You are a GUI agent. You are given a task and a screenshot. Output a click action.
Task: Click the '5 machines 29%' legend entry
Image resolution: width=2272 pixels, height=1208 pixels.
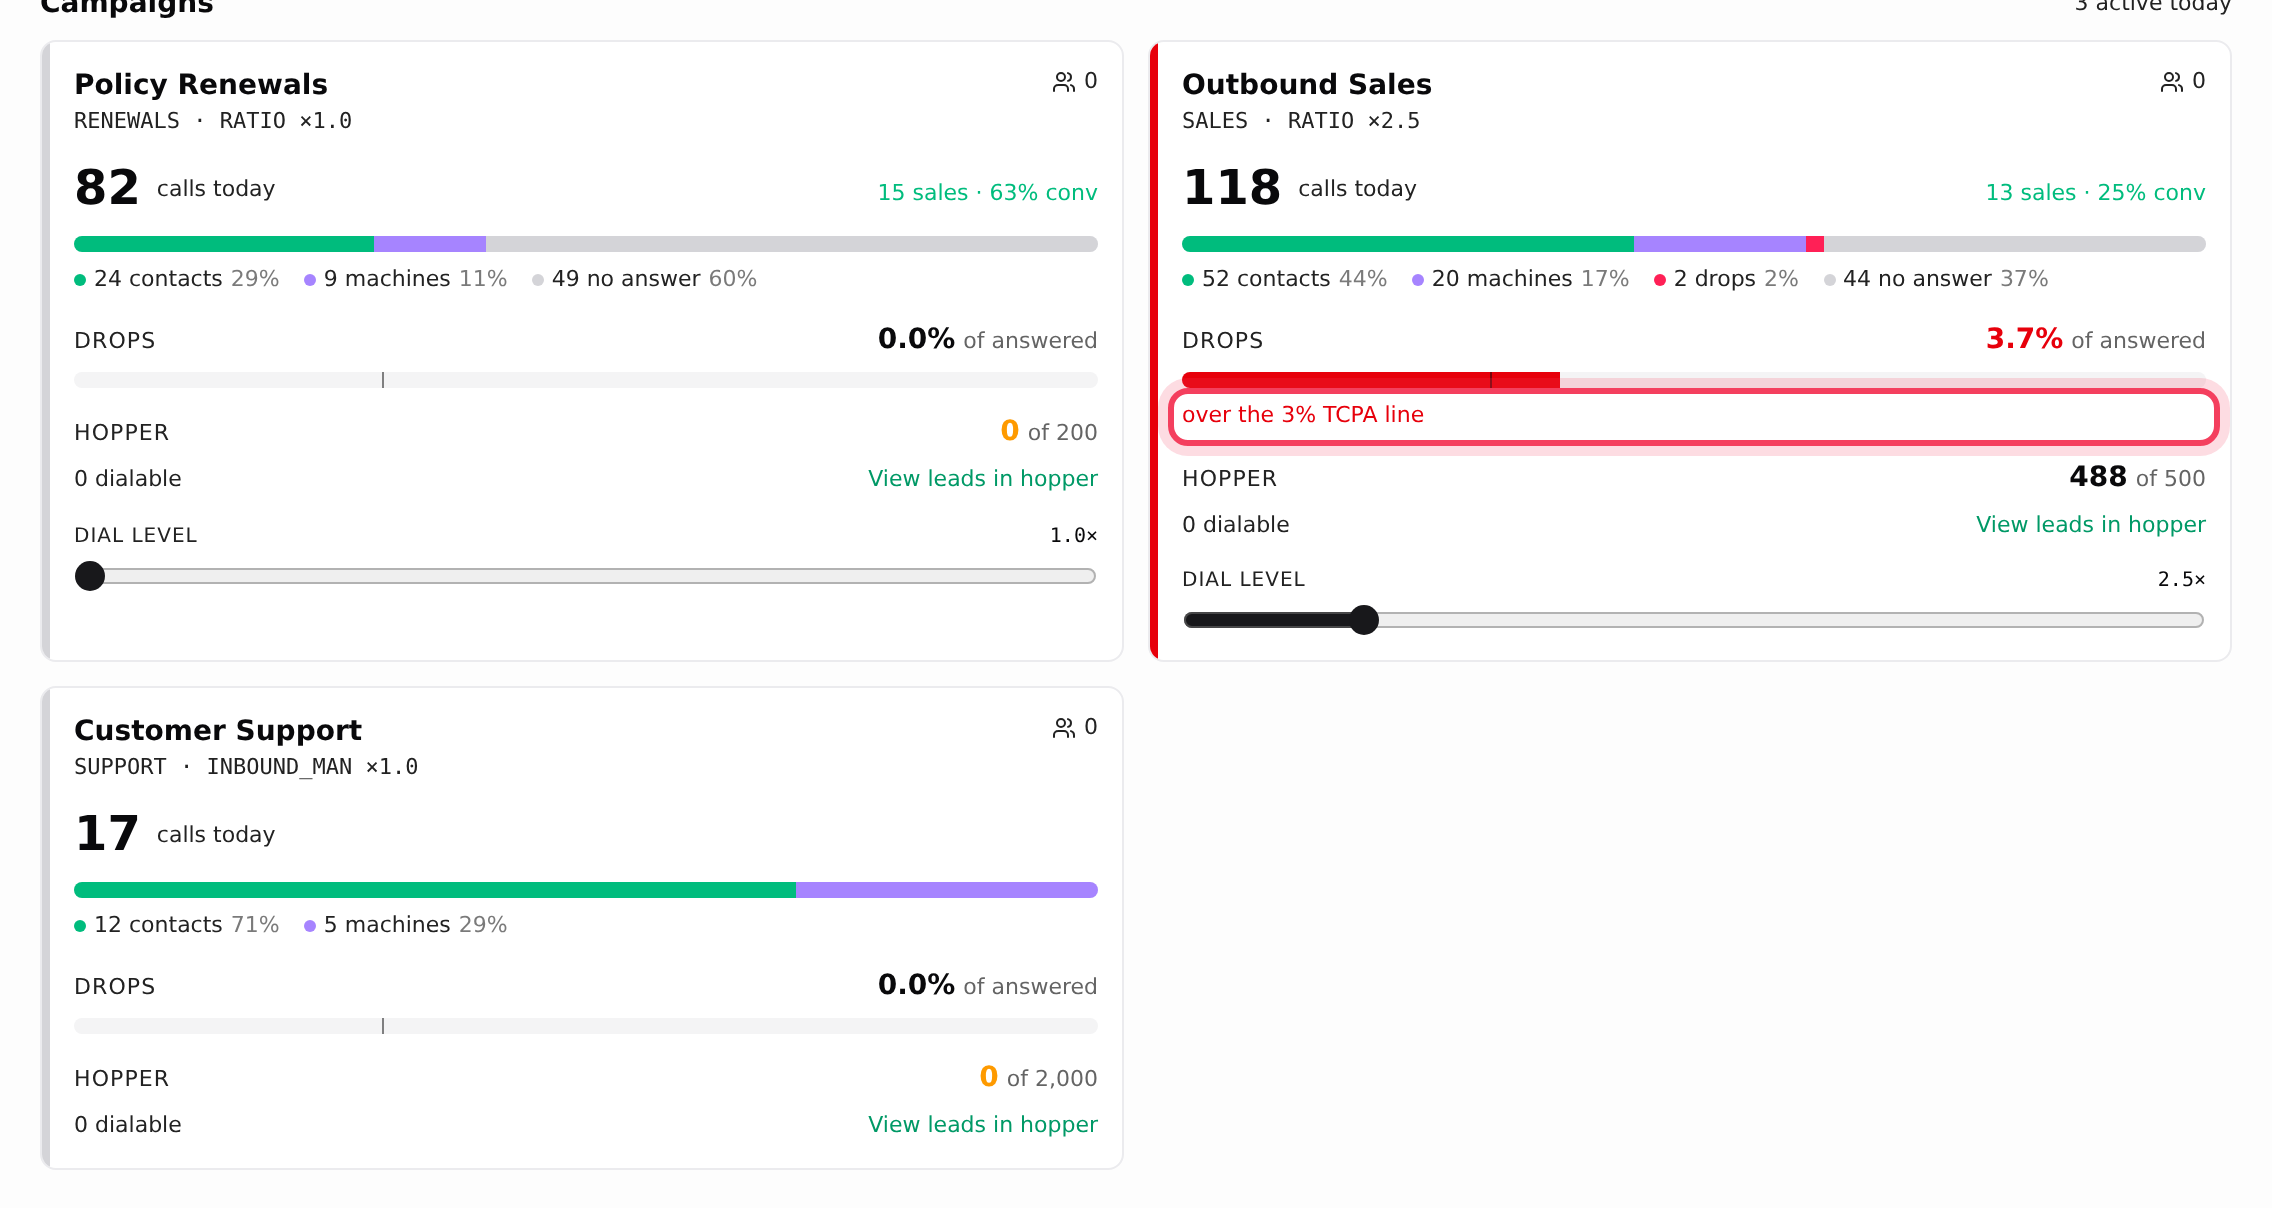click(406, 925)
